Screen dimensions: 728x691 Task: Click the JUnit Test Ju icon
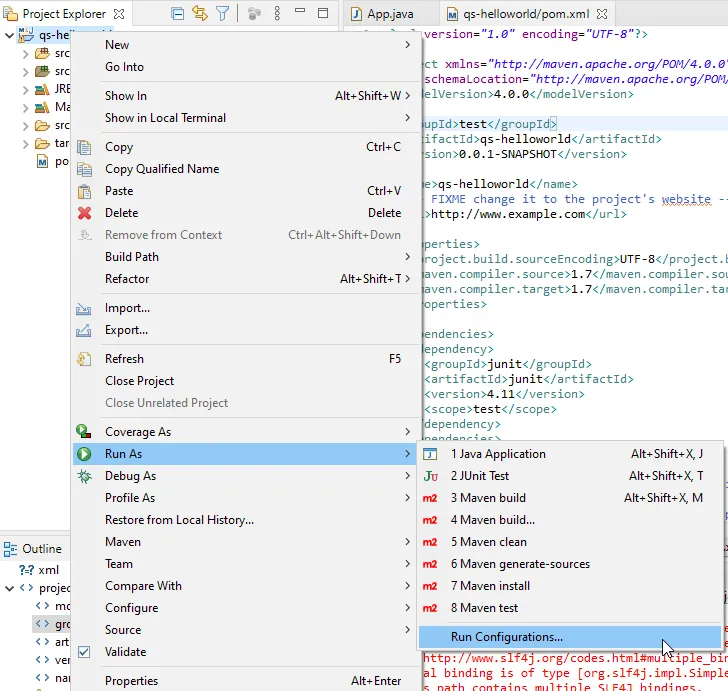point(430,476)
